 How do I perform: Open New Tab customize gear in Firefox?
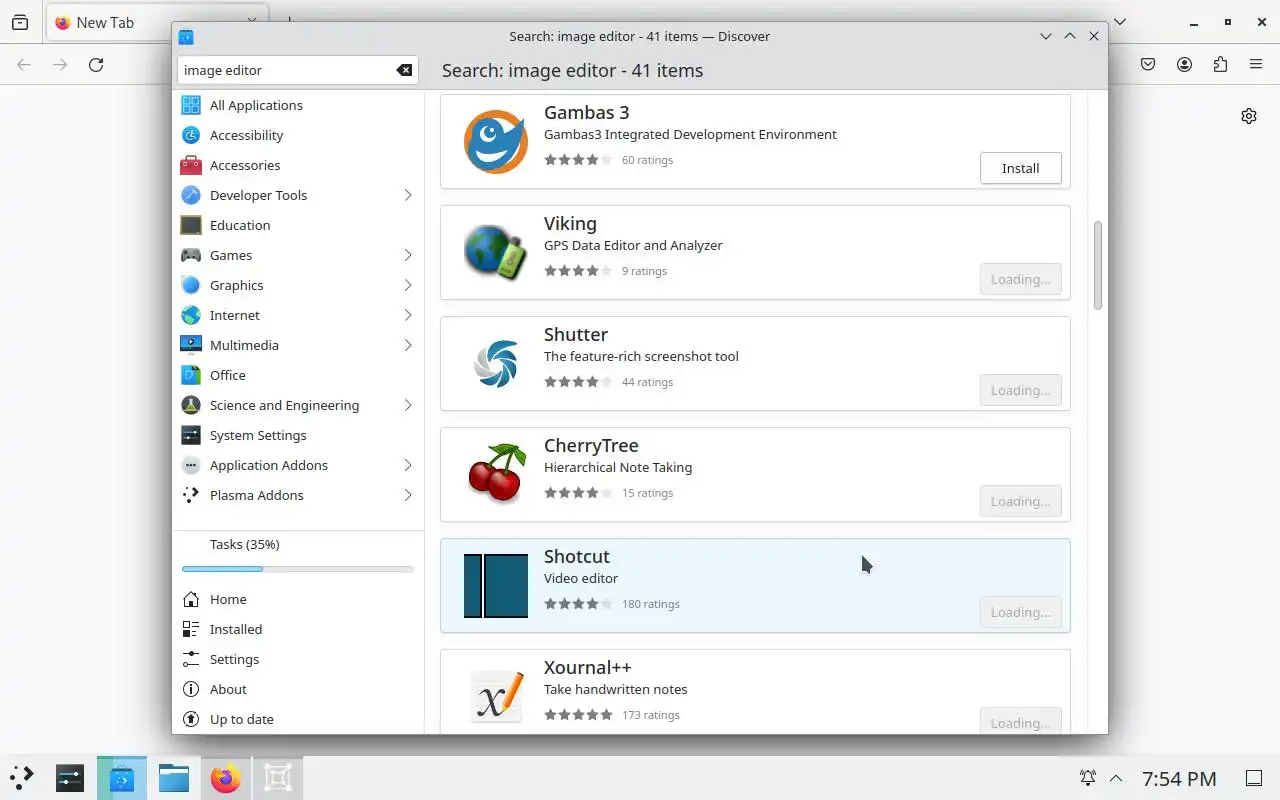(1249, 116)
